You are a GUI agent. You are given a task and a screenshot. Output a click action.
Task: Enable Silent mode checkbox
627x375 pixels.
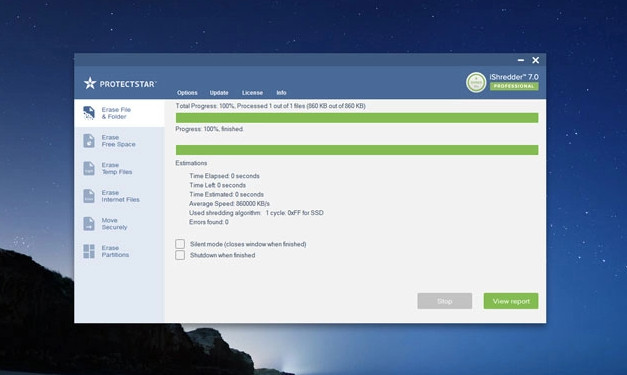click(180, 244)
